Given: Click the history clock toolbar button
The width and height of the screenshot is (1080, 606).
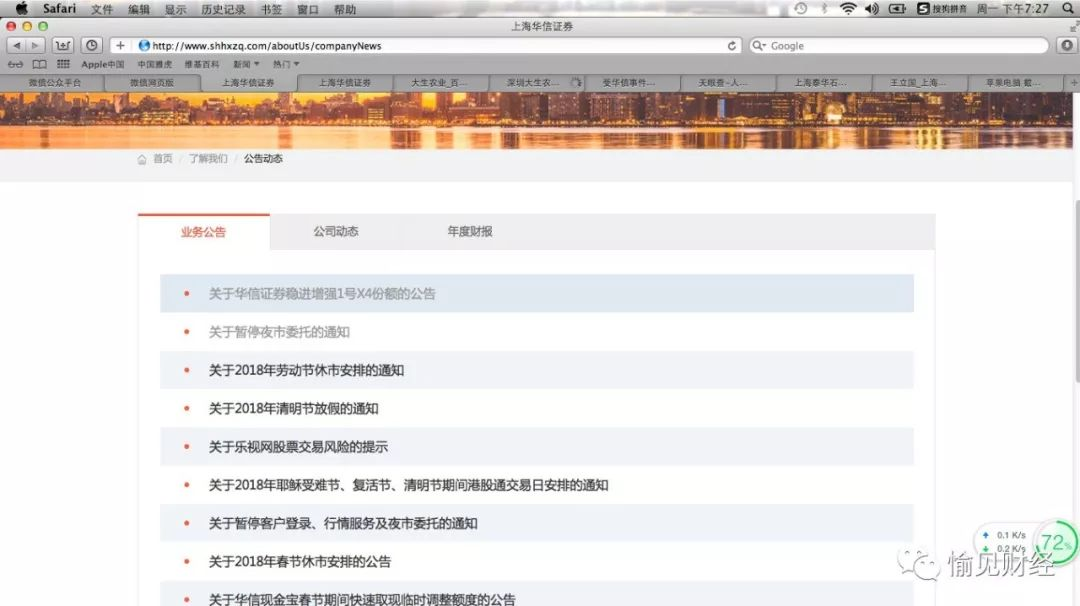Looking at the screenshot, I should tap(91, 46).
